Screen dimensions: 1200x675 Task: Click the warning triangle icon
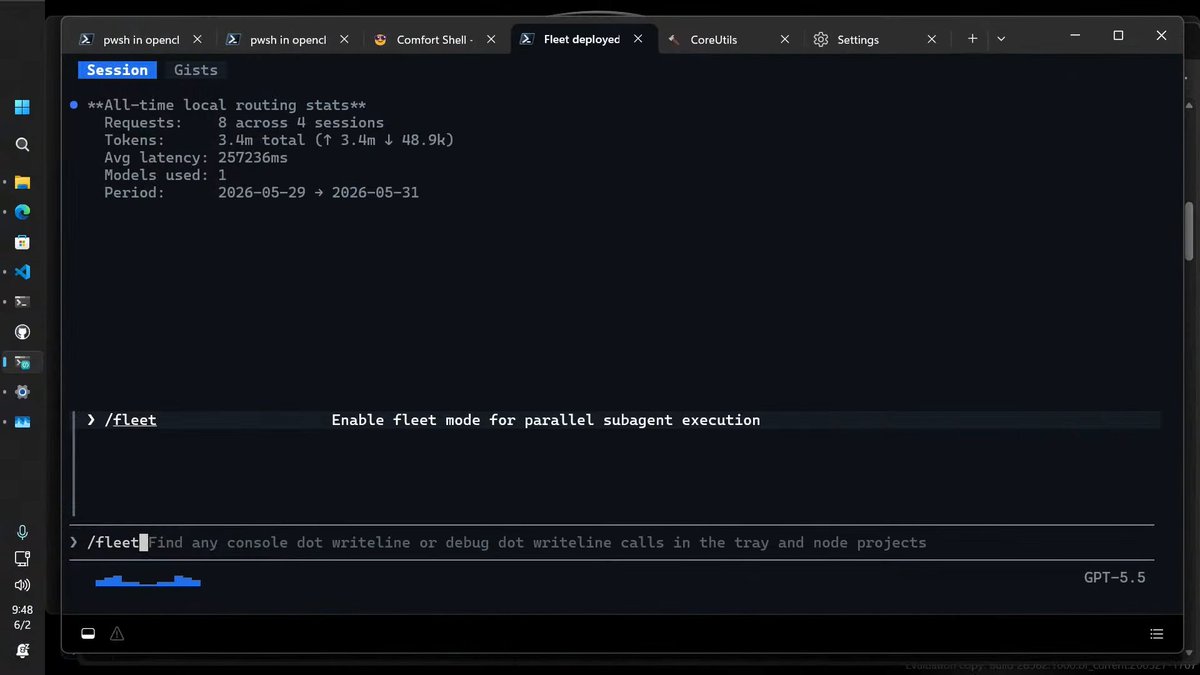click(117, 633)
